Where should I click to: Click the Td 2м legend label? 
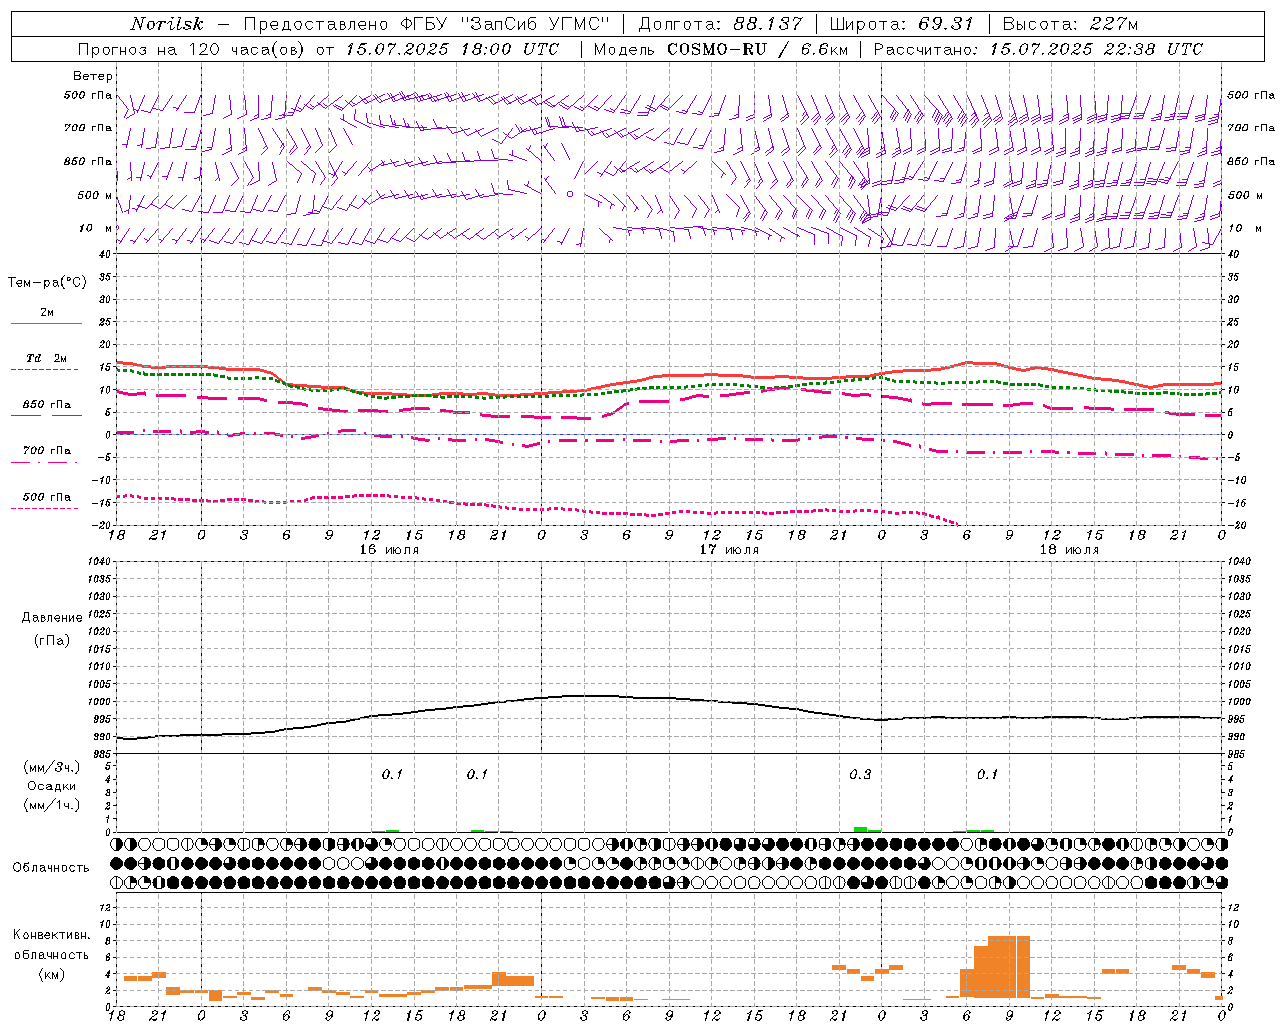pyautogui.click(x=47, y=358)
